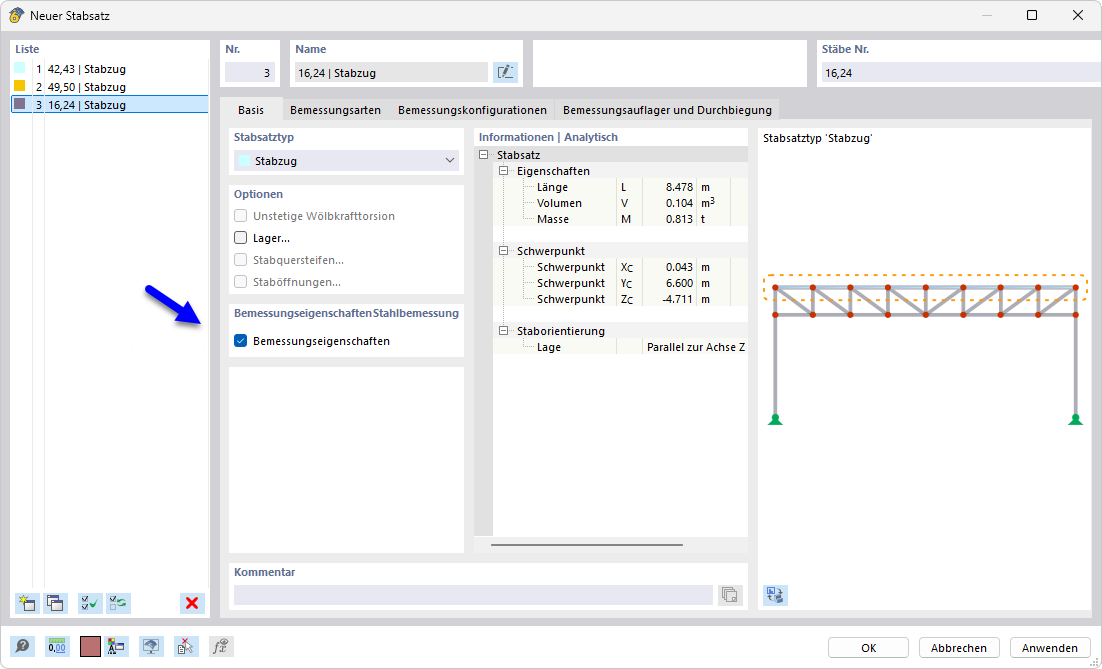The width and height of the screenshot is (1102, 669).
Task: Open the Stabsatztyp Stabzug dropdown
Action: click(x=346, y=161)
